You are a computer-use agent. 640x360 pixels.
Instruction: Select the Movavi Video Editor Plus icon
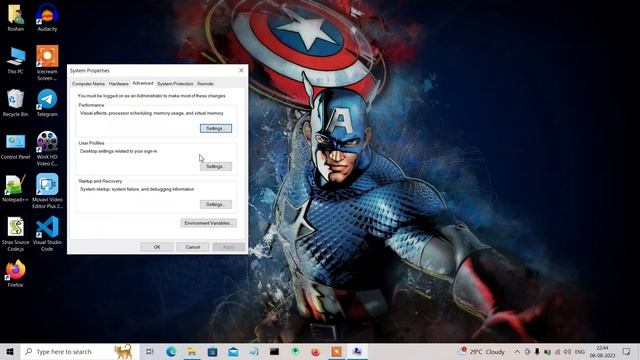point(47,191)
